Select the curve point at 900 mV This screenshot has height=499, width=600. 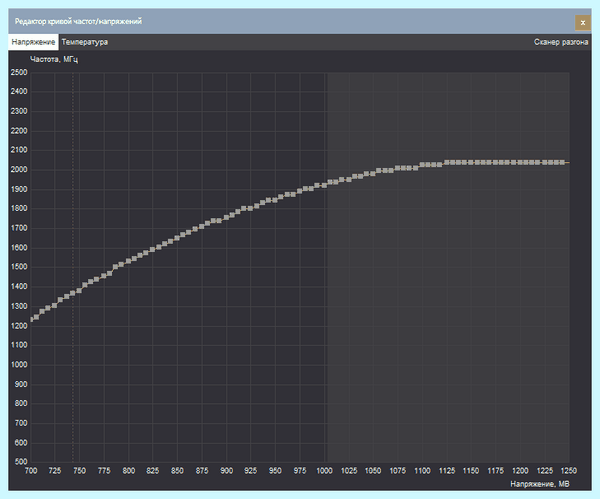[x=226, y=217]
